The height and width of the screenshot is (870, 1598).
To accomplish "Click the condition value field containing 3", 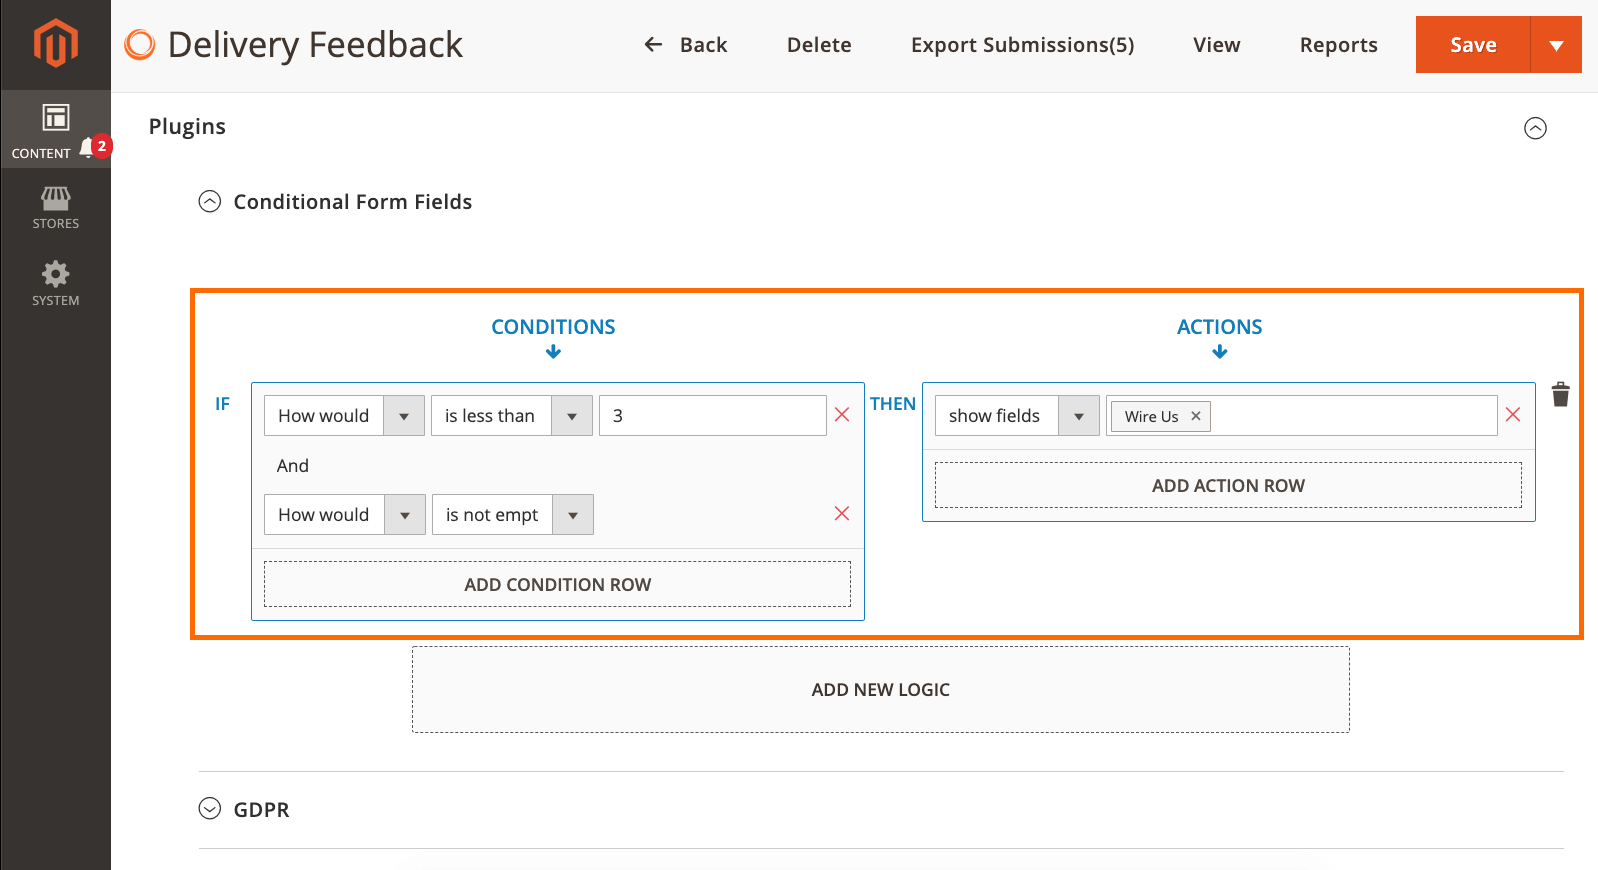I will (712, 415).
